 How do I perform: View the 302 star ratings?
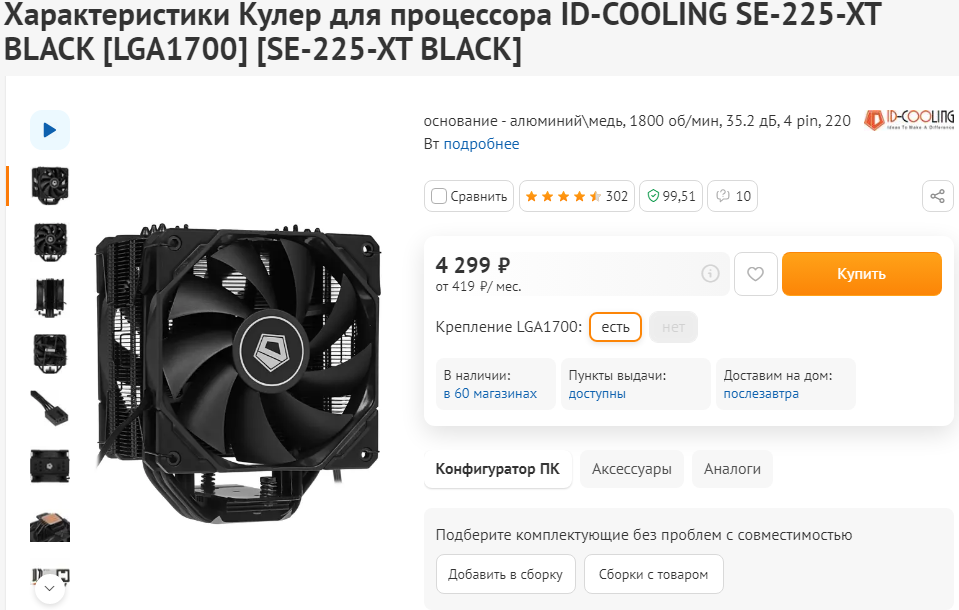coord(577,196)
